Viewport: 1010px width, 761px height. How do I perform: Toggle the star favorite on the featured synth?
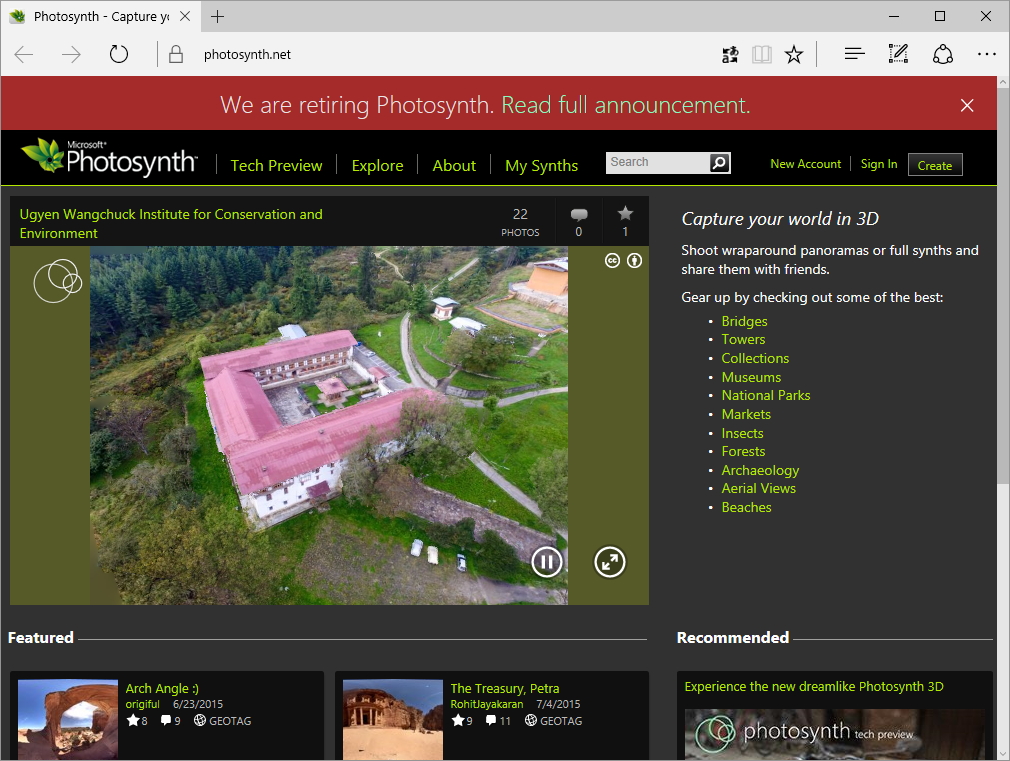point(625,213)
